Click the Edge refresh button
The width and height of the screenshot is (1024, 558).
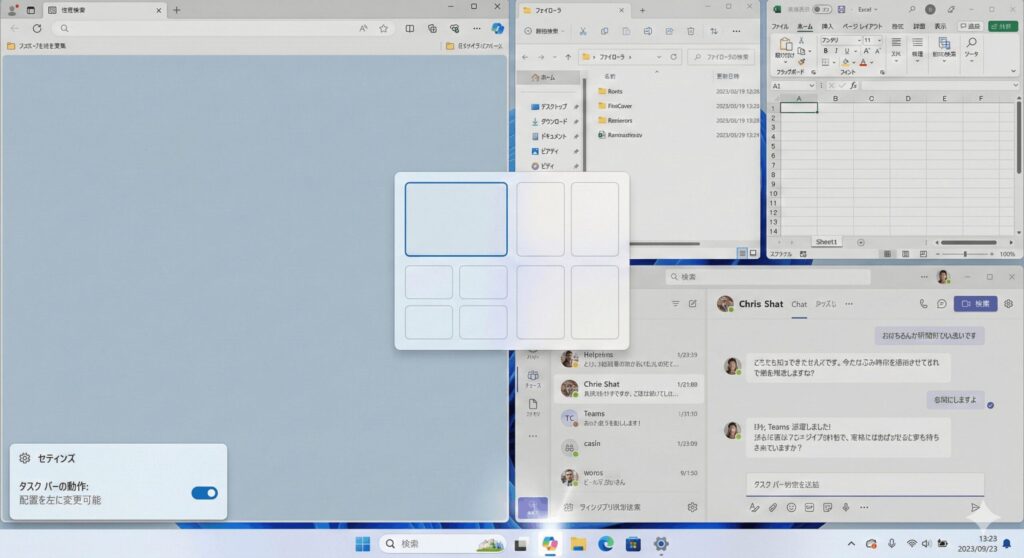point(37,29)
